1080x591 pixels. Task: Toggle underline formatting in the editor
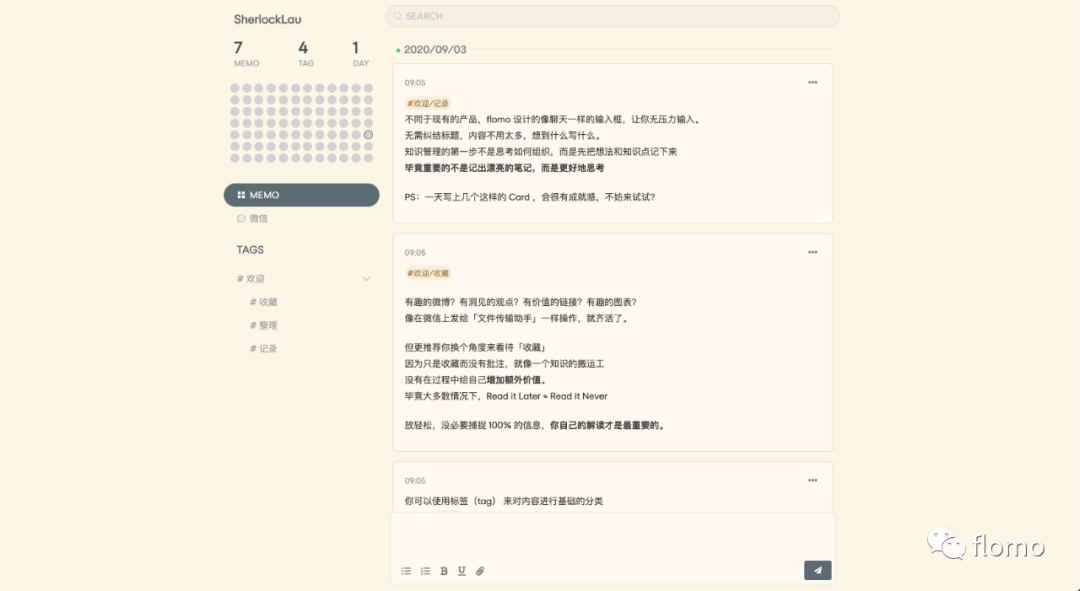(x=461, y=571)
